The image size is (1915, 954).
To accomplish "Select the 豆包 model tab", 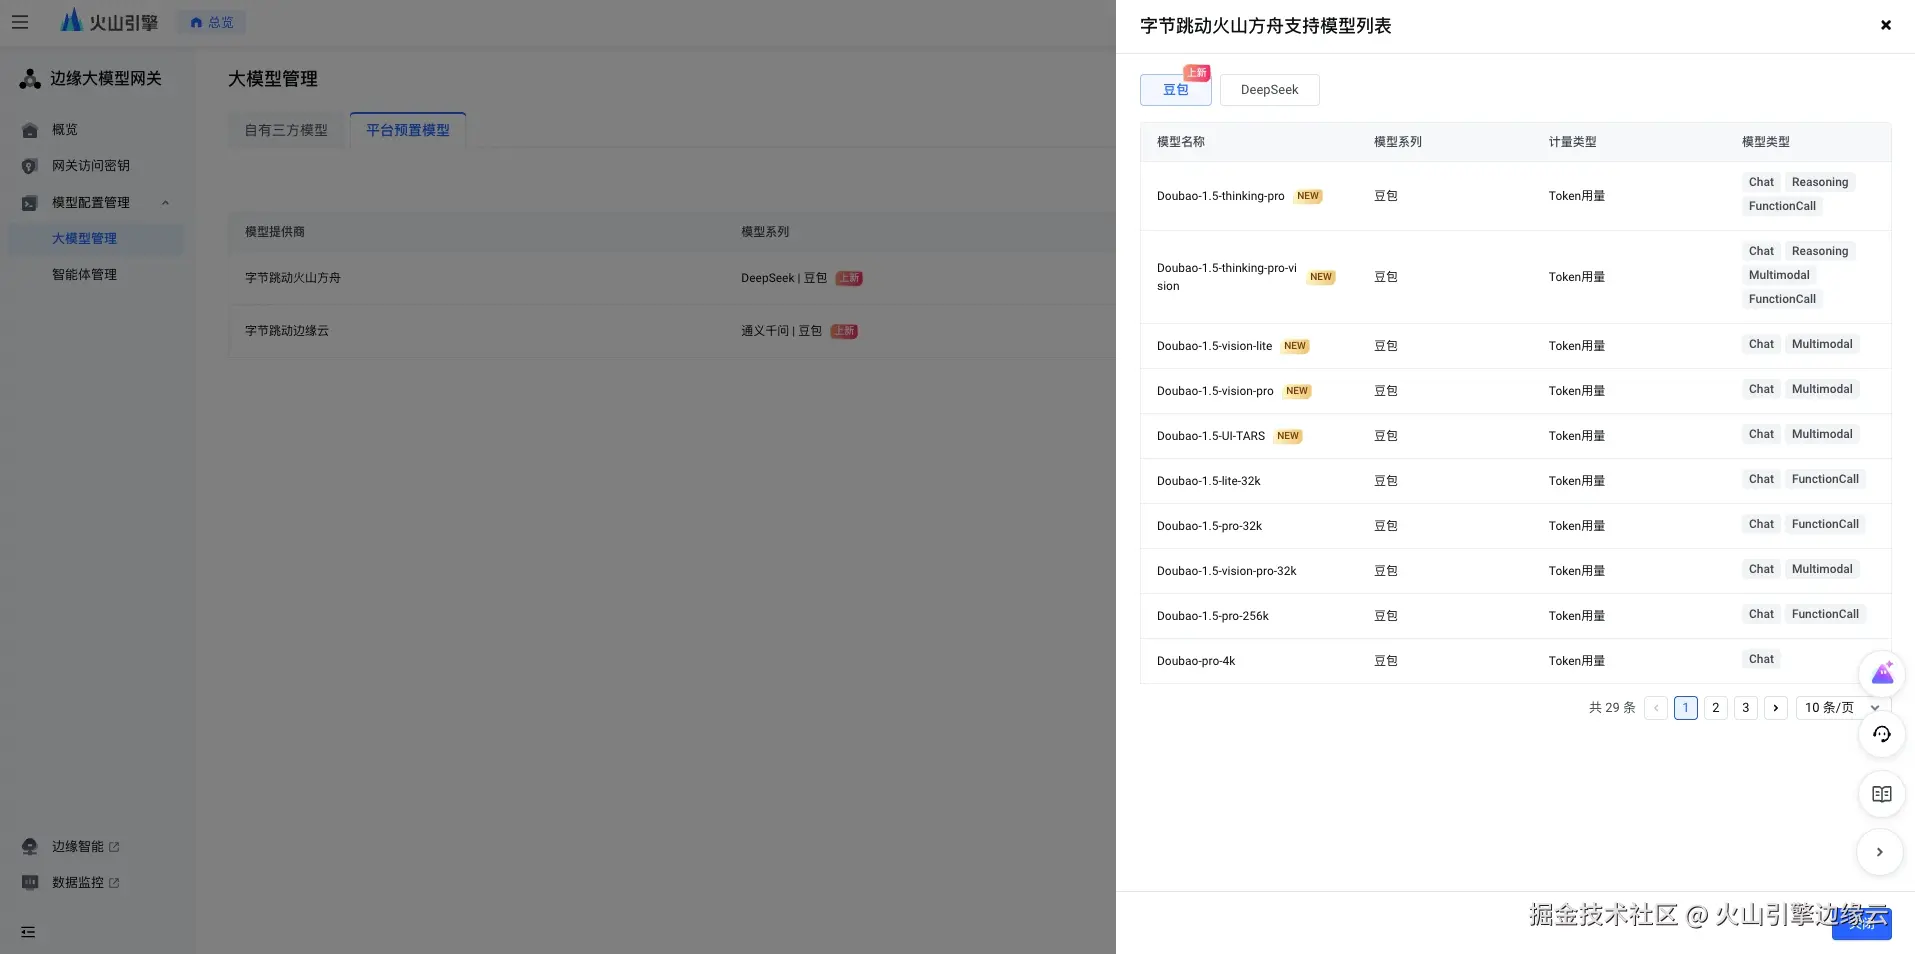I will point(1176,90).
